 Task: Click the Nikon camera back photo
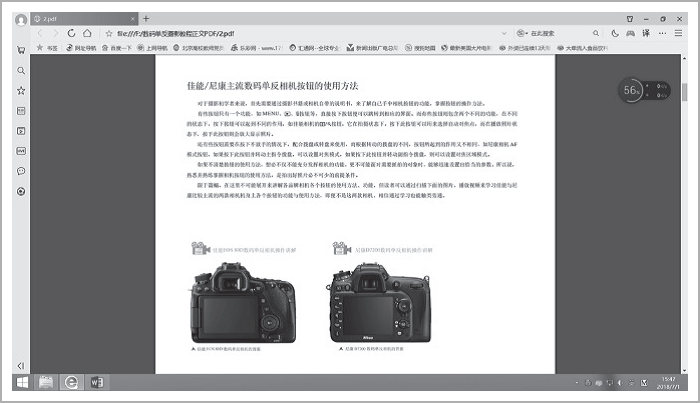380,303
